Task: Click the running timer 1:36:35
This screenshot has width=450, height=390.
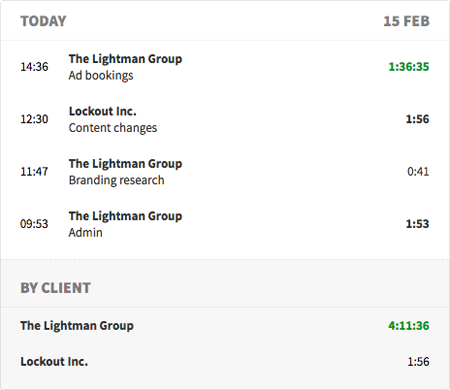Action: click(x=409, y=67)
